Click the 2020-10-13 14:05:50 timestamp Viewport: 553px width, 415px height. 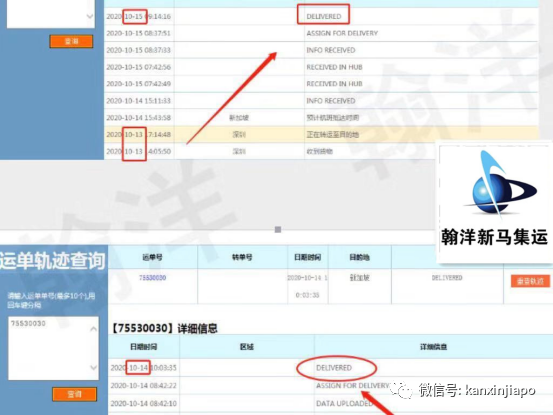pyautogui.click(x=139, y=151)
